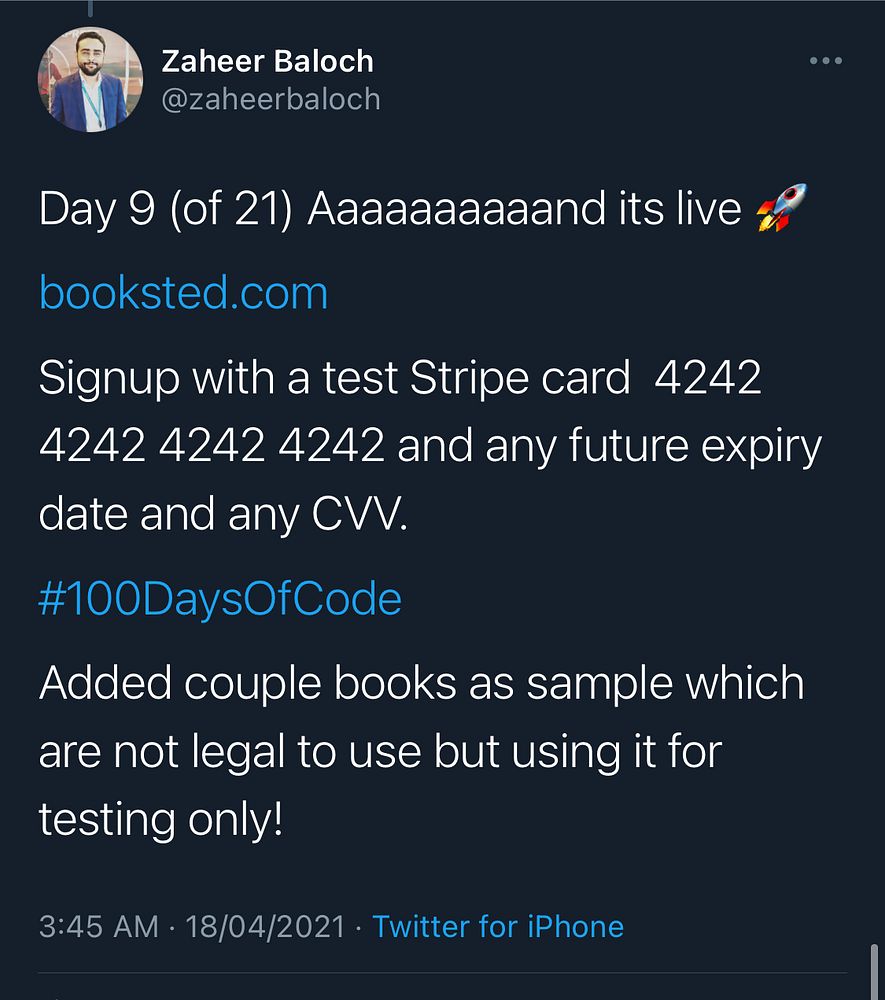Tap the 'testing only!' text

(161, 820)
